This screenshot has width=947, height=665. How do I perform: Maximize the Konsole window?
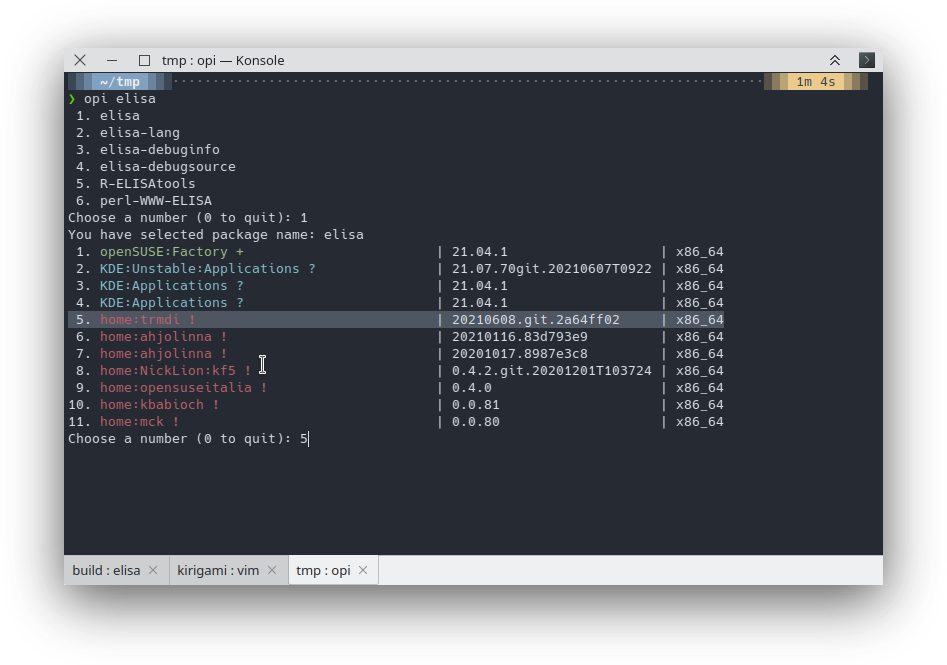click(x=144, y=60)
